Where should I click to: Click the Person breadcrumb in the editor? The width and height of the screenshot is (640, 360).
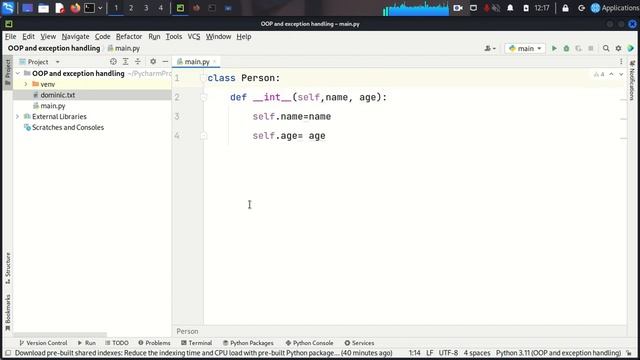[x=187, y=331]
